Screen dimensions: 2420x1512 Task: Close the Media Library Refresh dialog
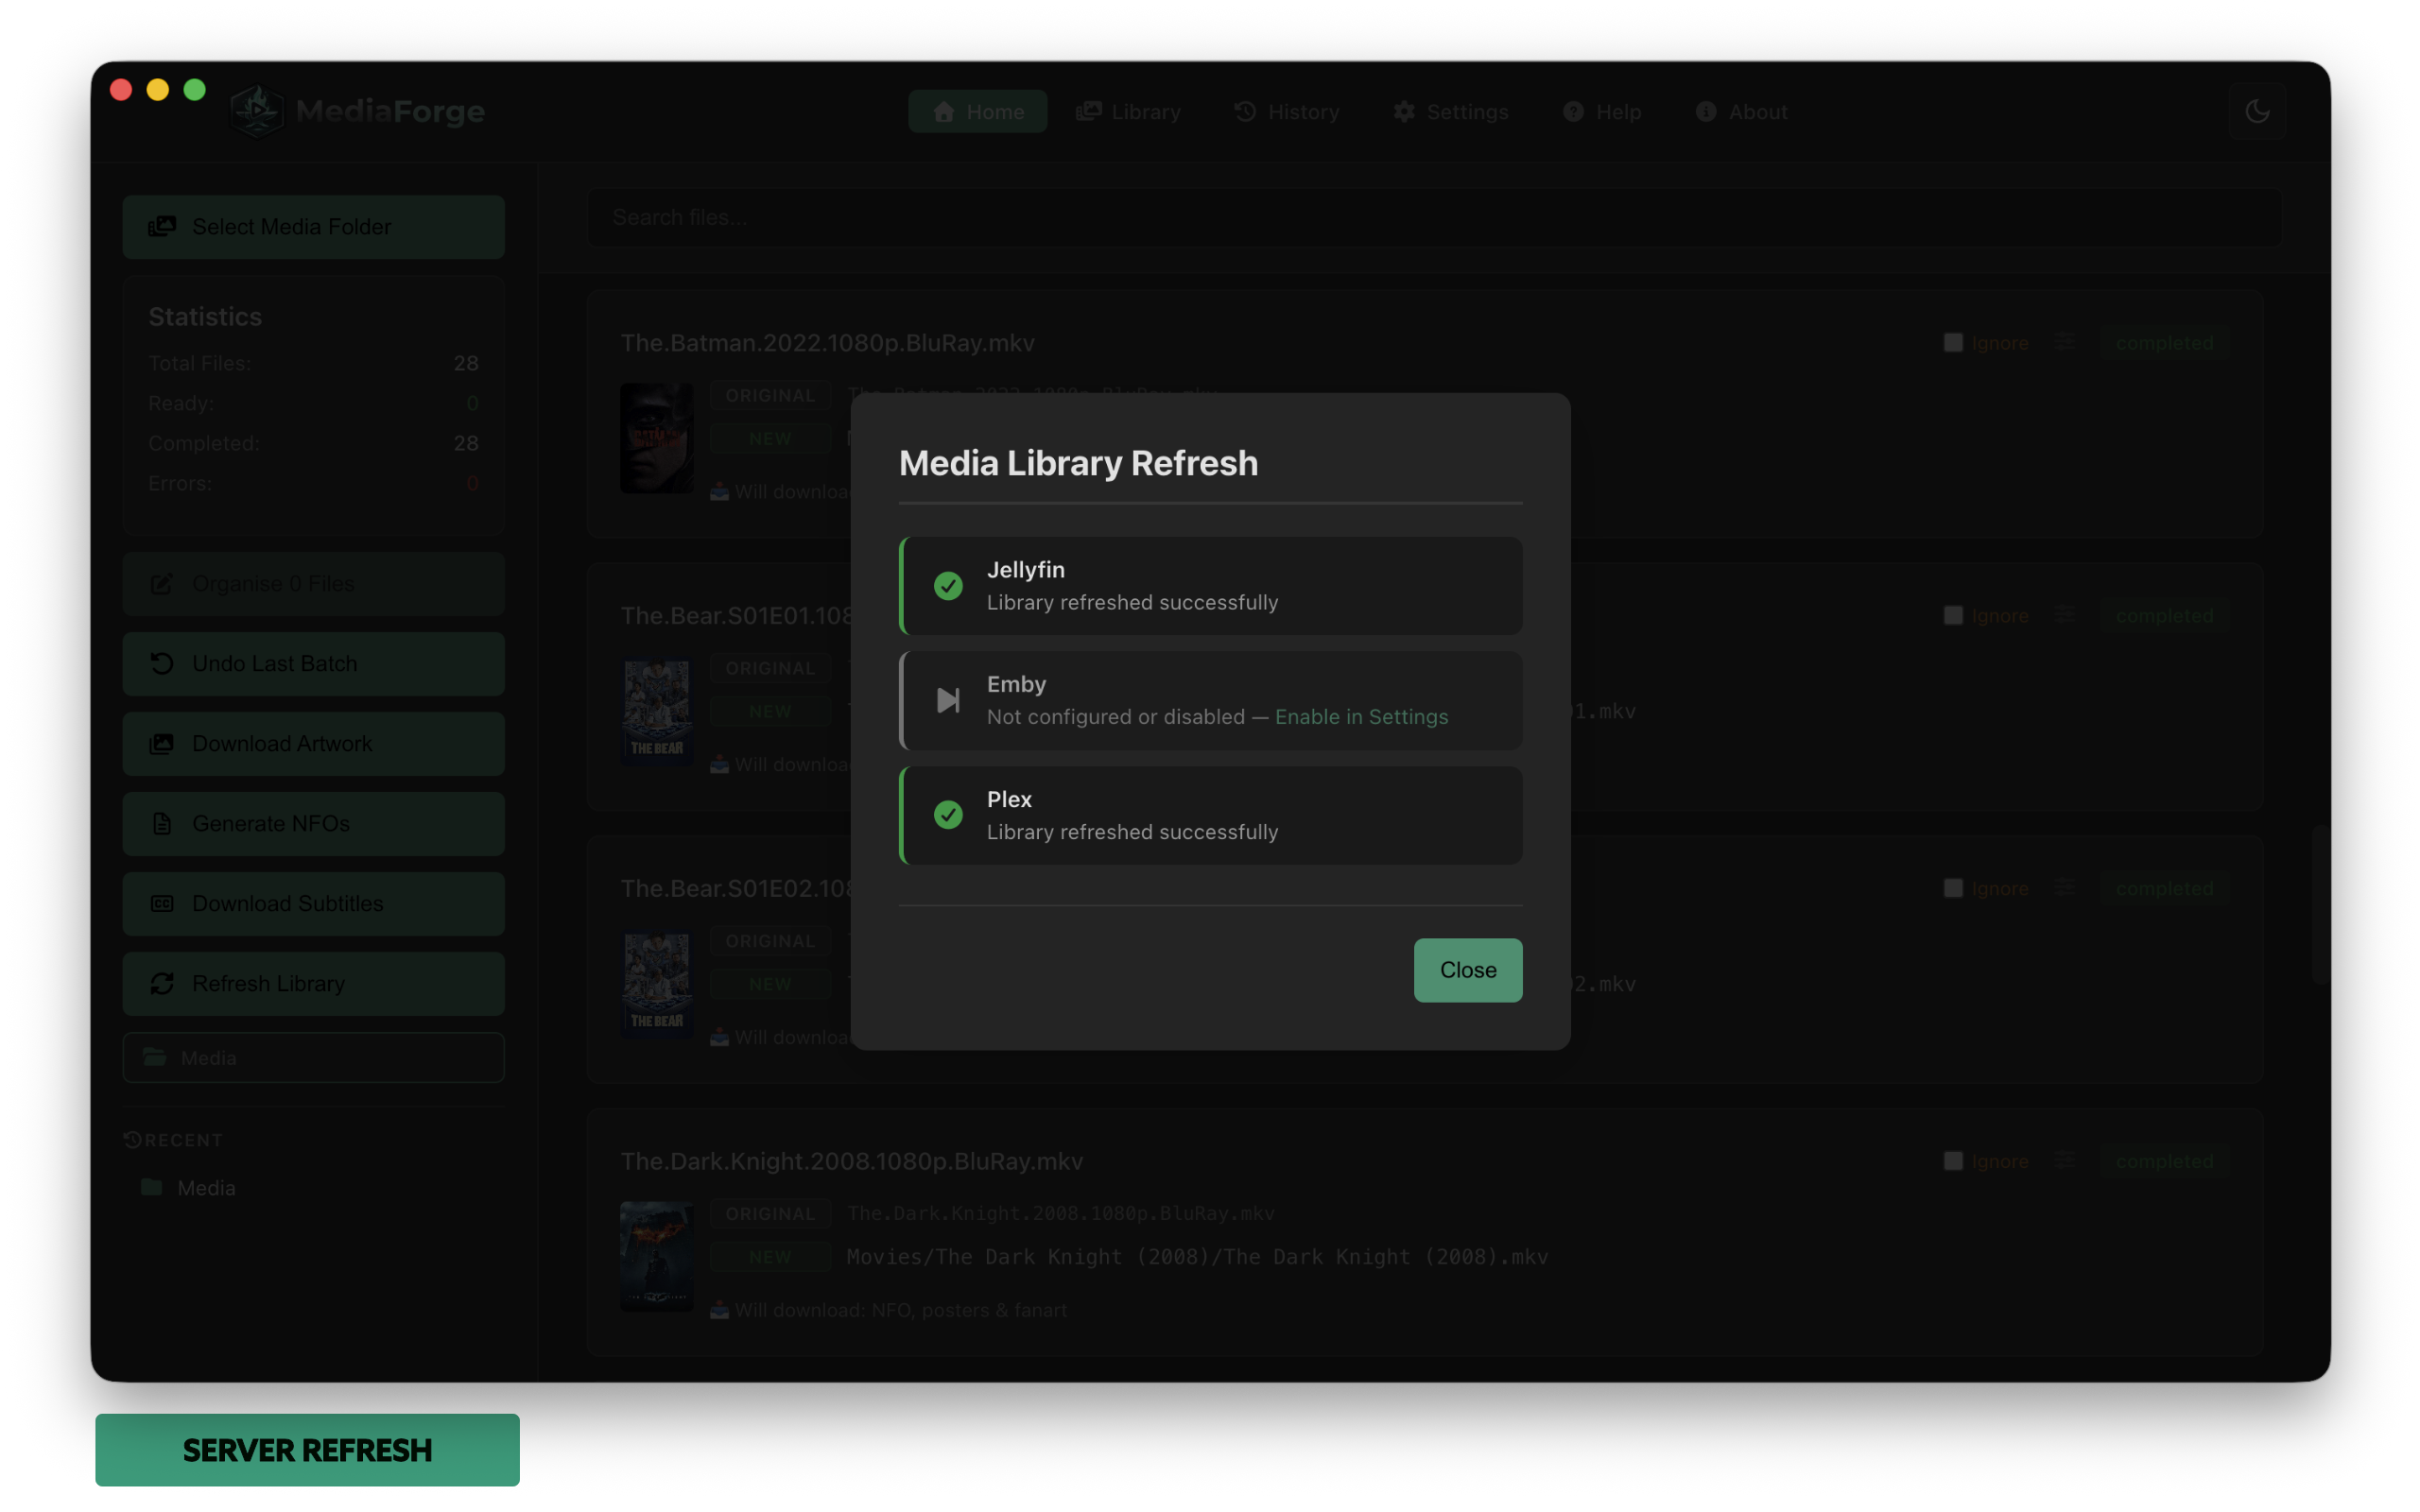[x=1467, y=969]
